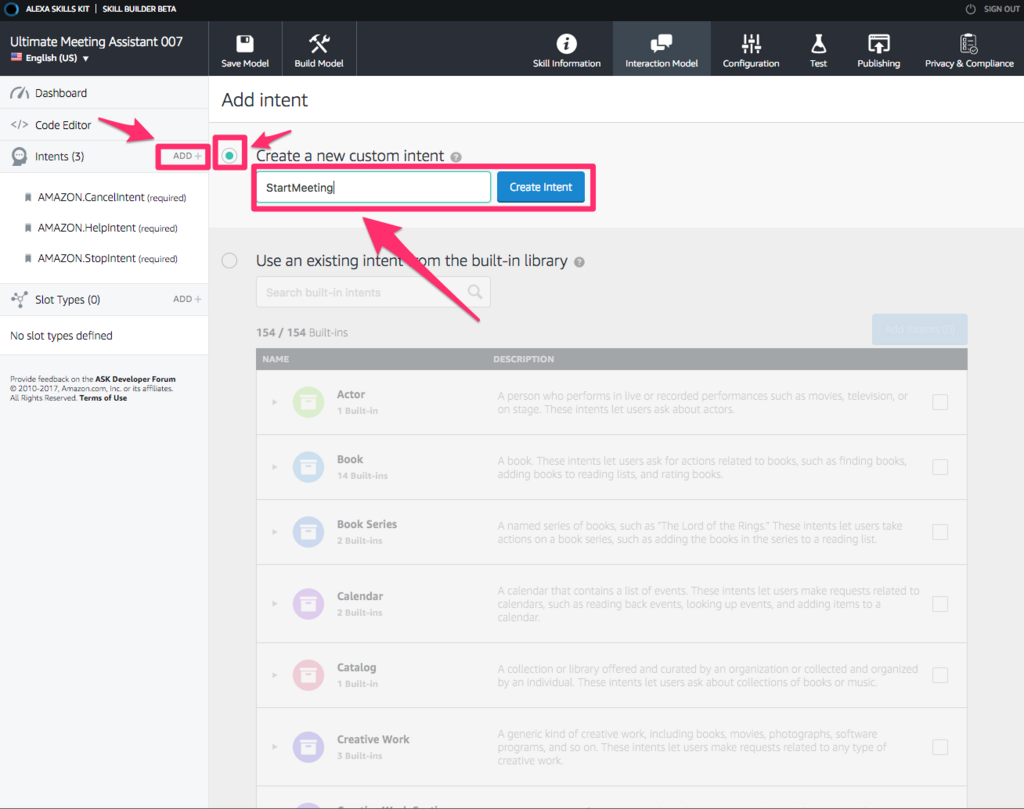Click the Slot Types nodes icon
Screen dimensions: 1024x809
(19, 299)
